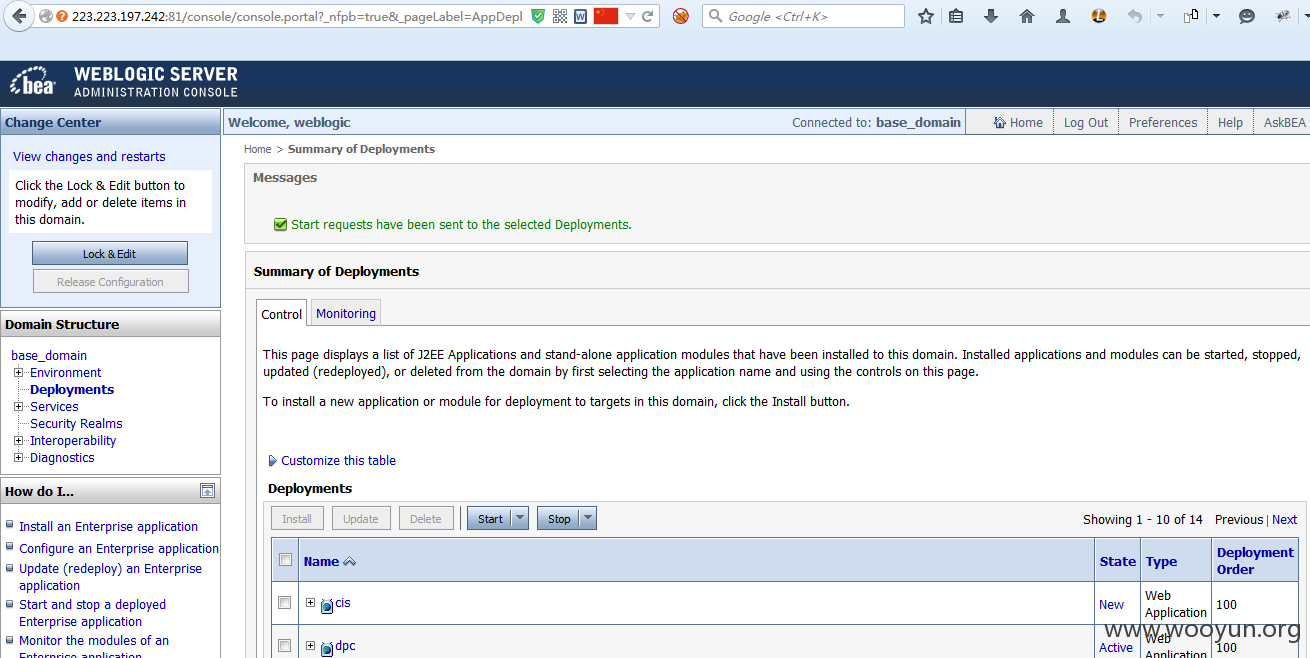The height and width of the screenshot is (658, 1310).
Task: Reload the page with the refresh icon
Action: (x=648, y=16)
